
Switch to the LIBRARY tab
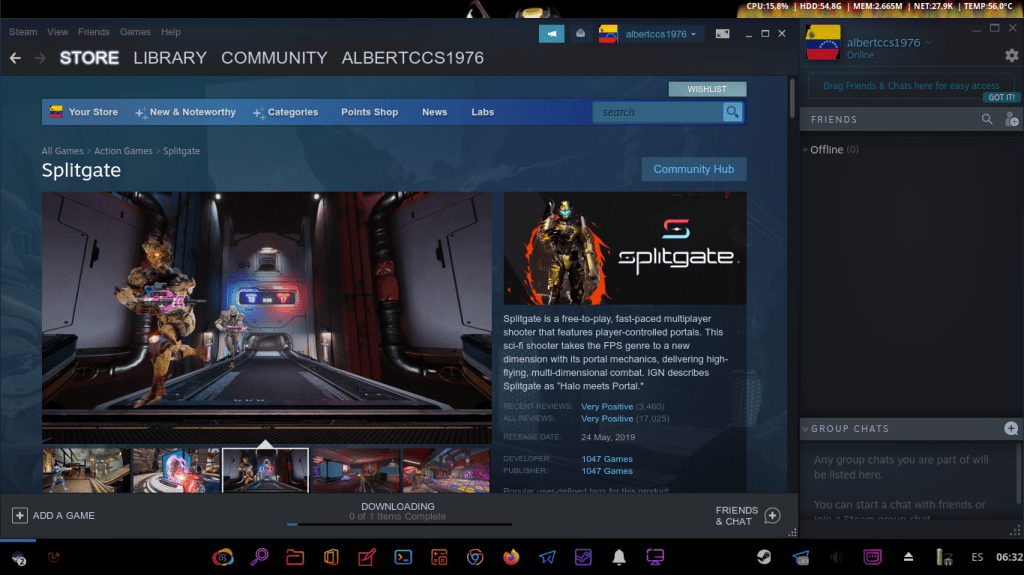pos(170,58)
